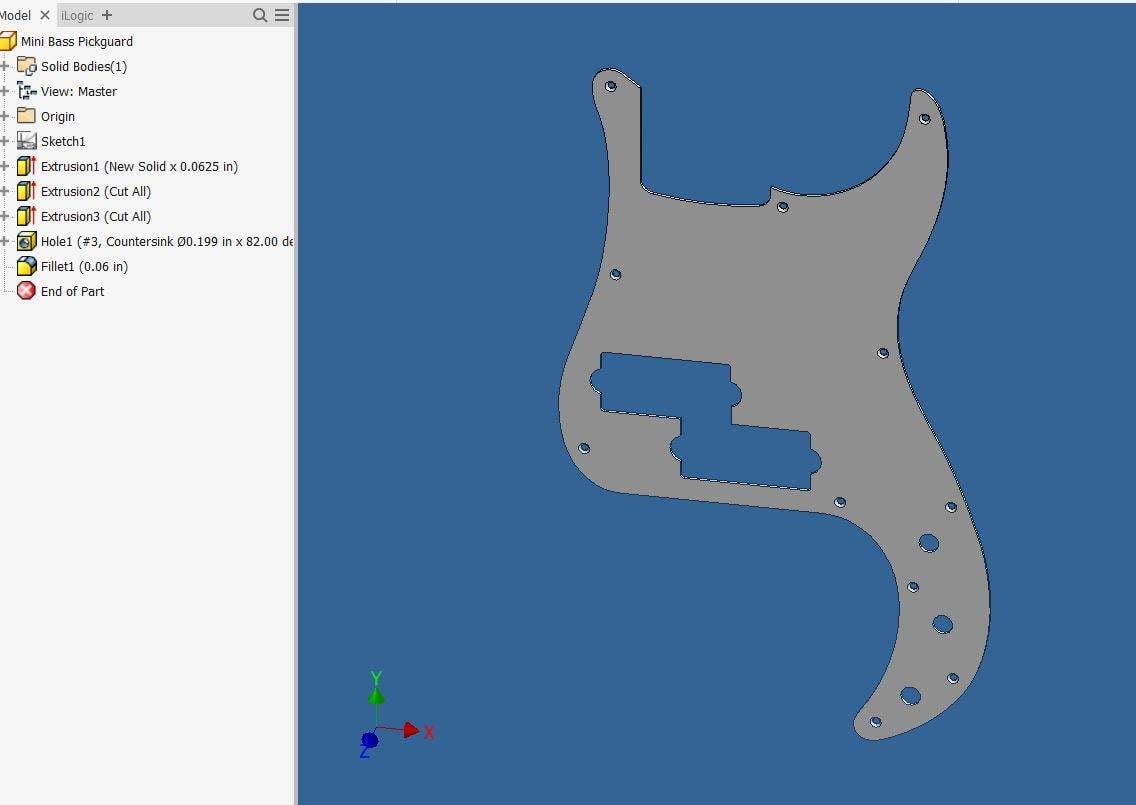Select the top-left horn screw hole
The height and width of the screenshot is (805, 1136).
(611, 86)
